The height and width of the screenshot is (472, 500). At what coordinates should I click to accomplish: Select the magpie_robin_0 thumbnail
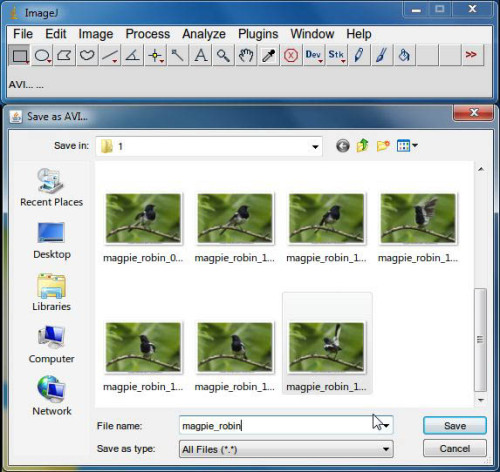point(143,228)
